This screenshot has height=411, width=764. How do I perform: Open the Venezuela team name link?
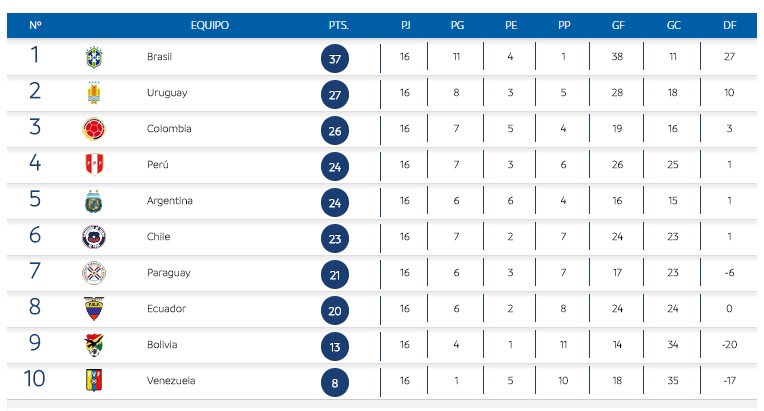coord(170,381)
